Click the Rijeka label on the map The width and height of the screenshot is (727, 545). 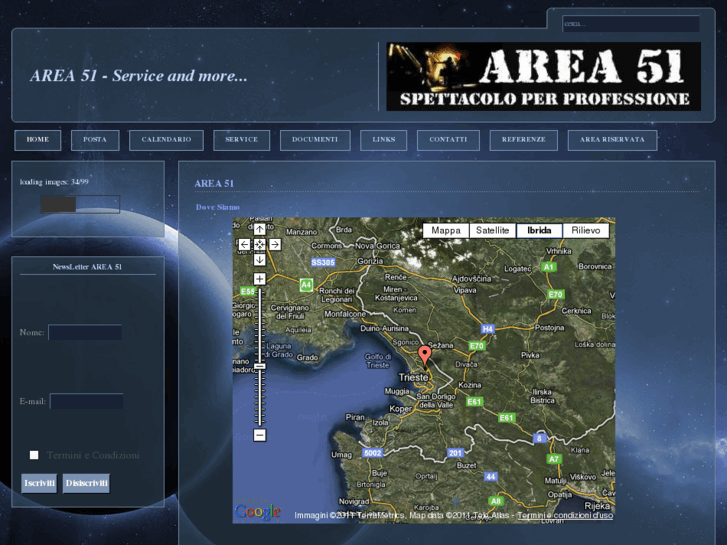coord(598,506)
